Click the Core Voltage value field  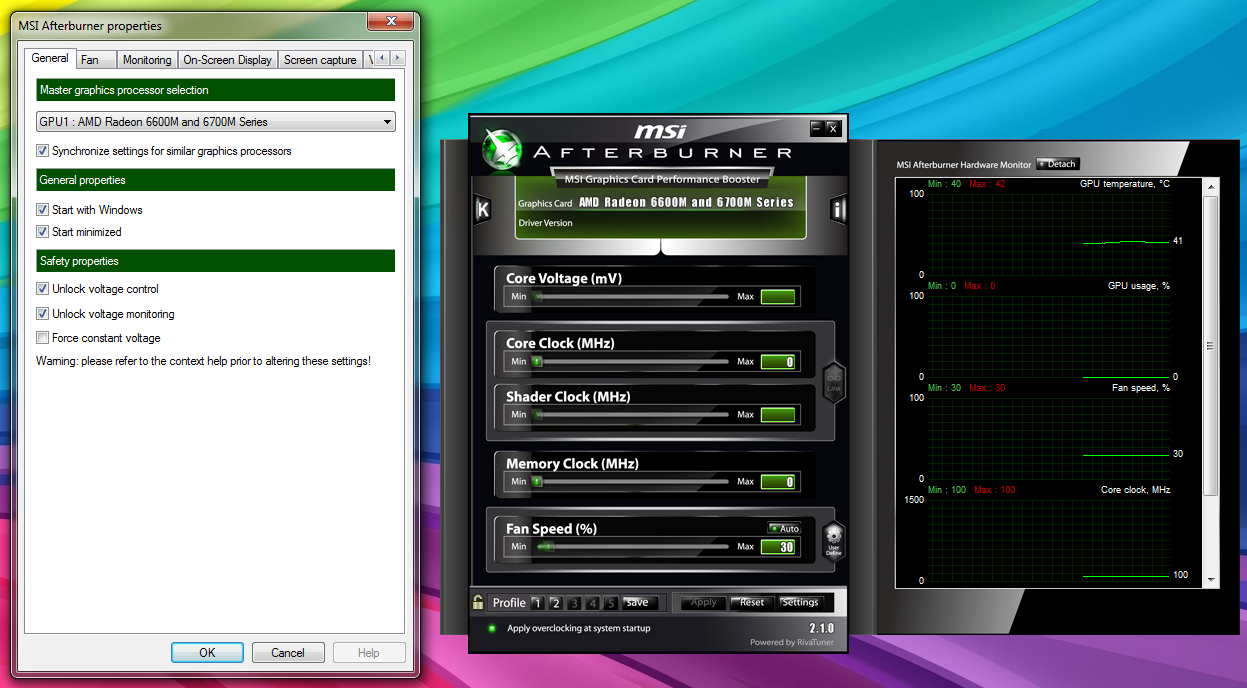pyautogui.click(x=778, y=297)
